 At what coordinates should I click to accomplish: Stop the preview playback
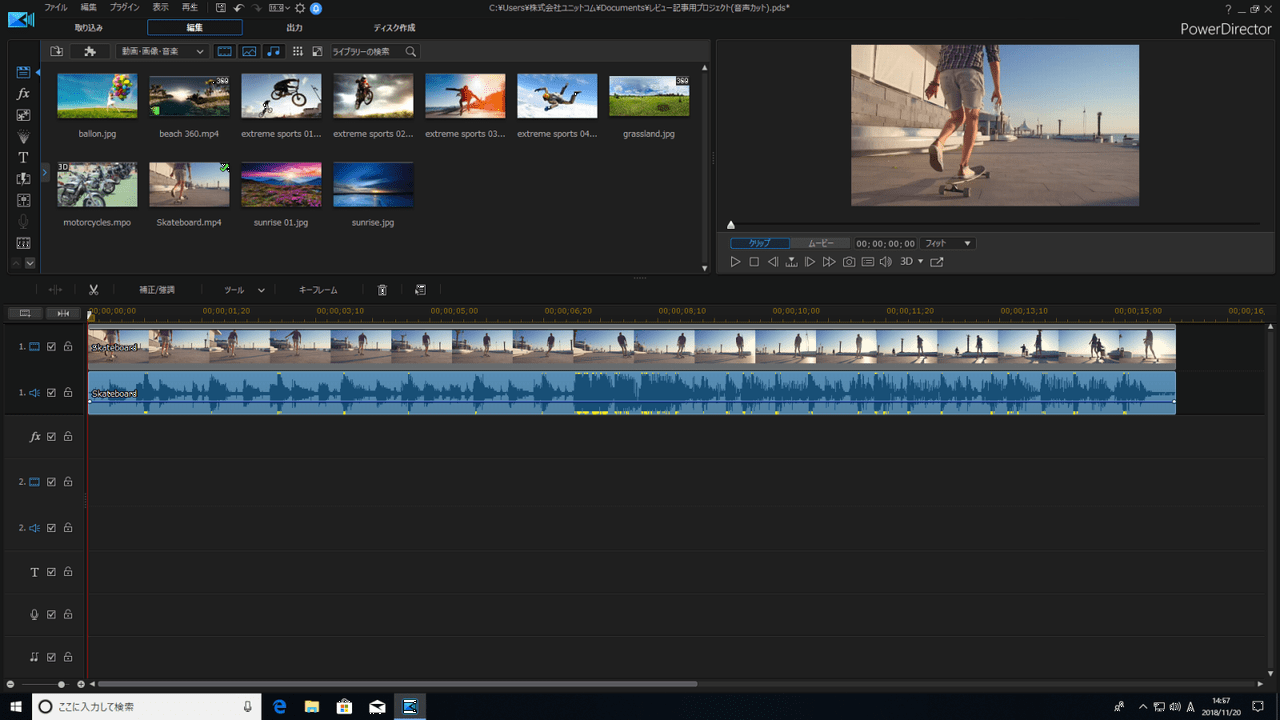tap(754, 261)
